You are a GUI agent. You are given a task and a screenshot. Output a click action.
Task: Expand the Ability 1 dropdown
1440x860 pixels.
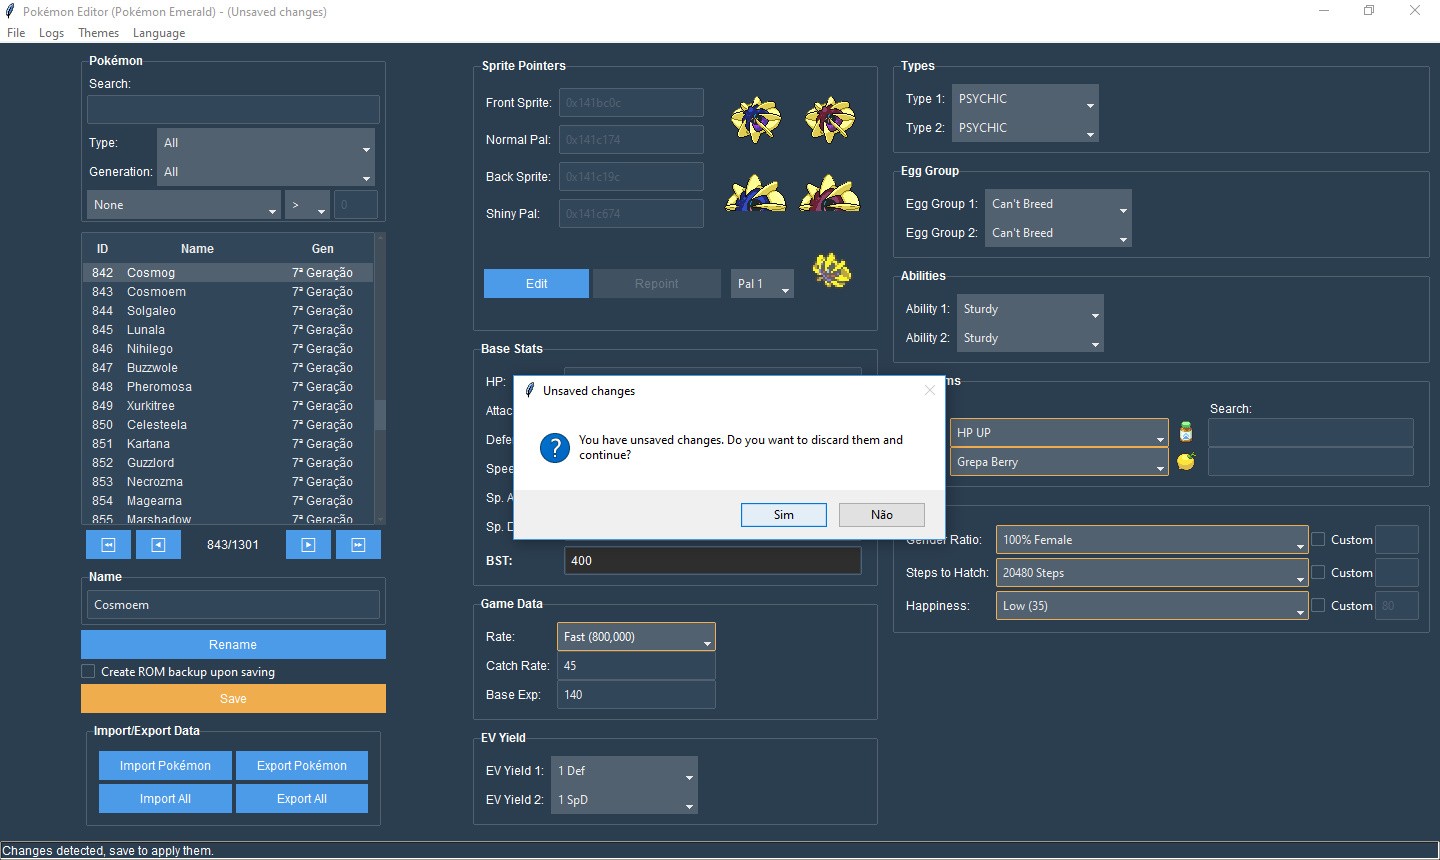point(1030,309)
